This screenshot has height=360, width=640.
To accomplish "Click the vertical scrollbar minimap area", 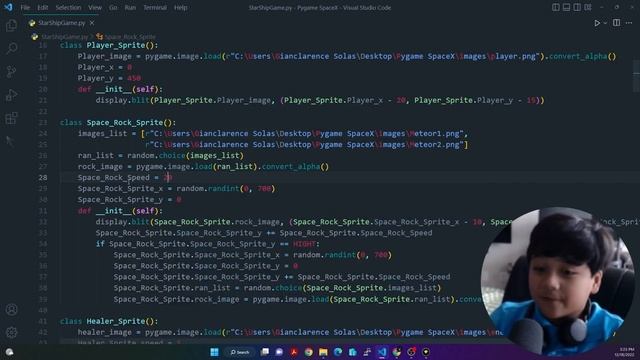I will point(636,76).
